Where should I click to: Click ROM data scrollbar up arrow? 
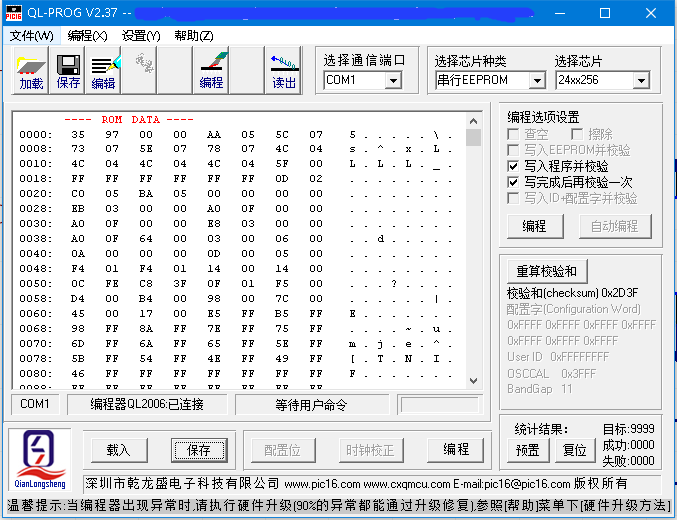click(473, 121)
